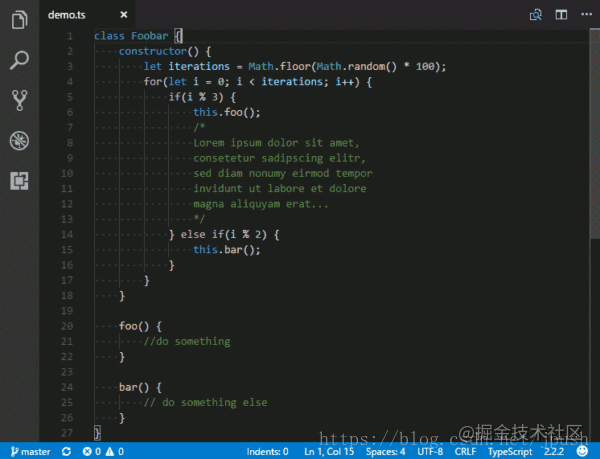Click '//do something' comment
This screenshot has width=600, height=459.
pos(187,342)
